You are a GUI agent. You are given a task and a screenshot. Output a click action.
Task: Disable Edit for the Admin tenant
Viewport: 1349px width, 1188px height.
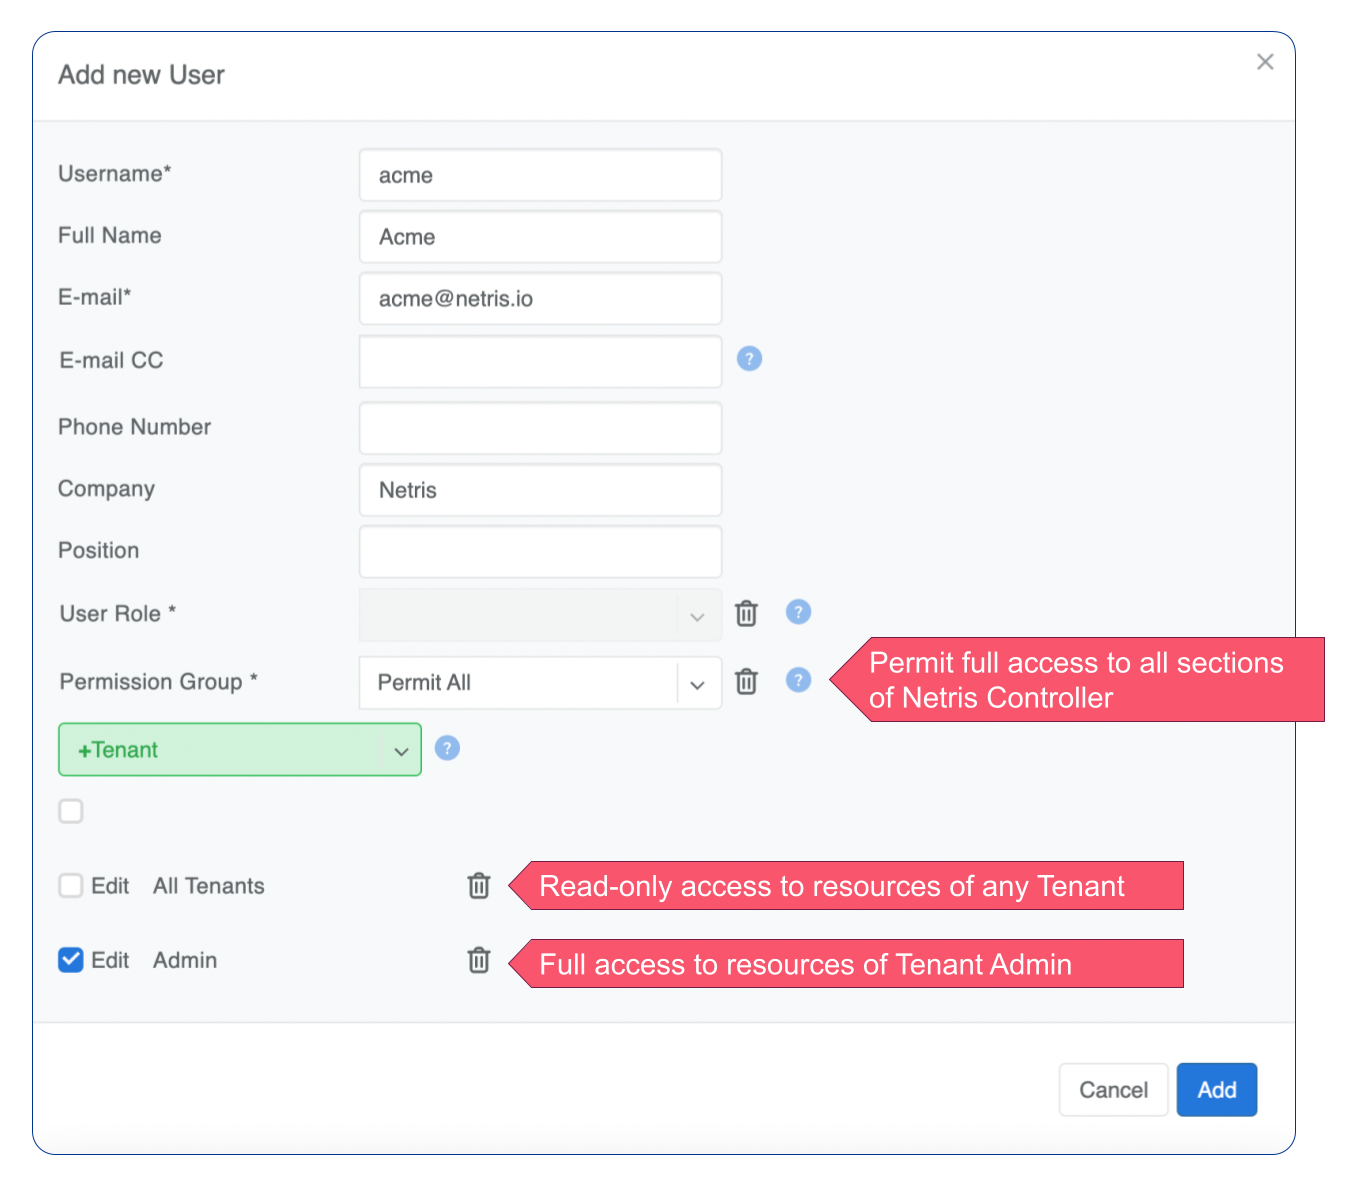(x=70, y=959)
